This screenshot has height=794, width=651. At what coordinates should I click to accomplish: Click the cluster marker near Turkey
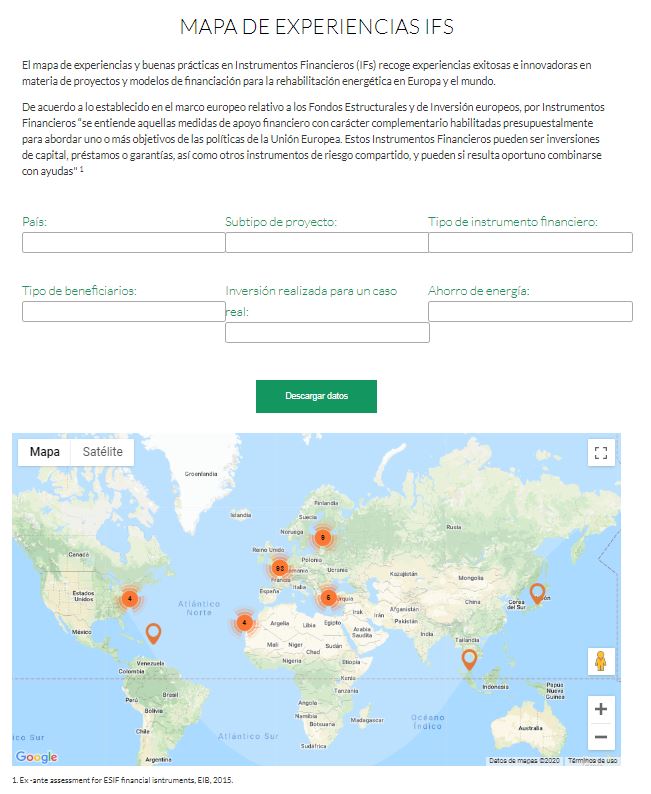point(328,597)
